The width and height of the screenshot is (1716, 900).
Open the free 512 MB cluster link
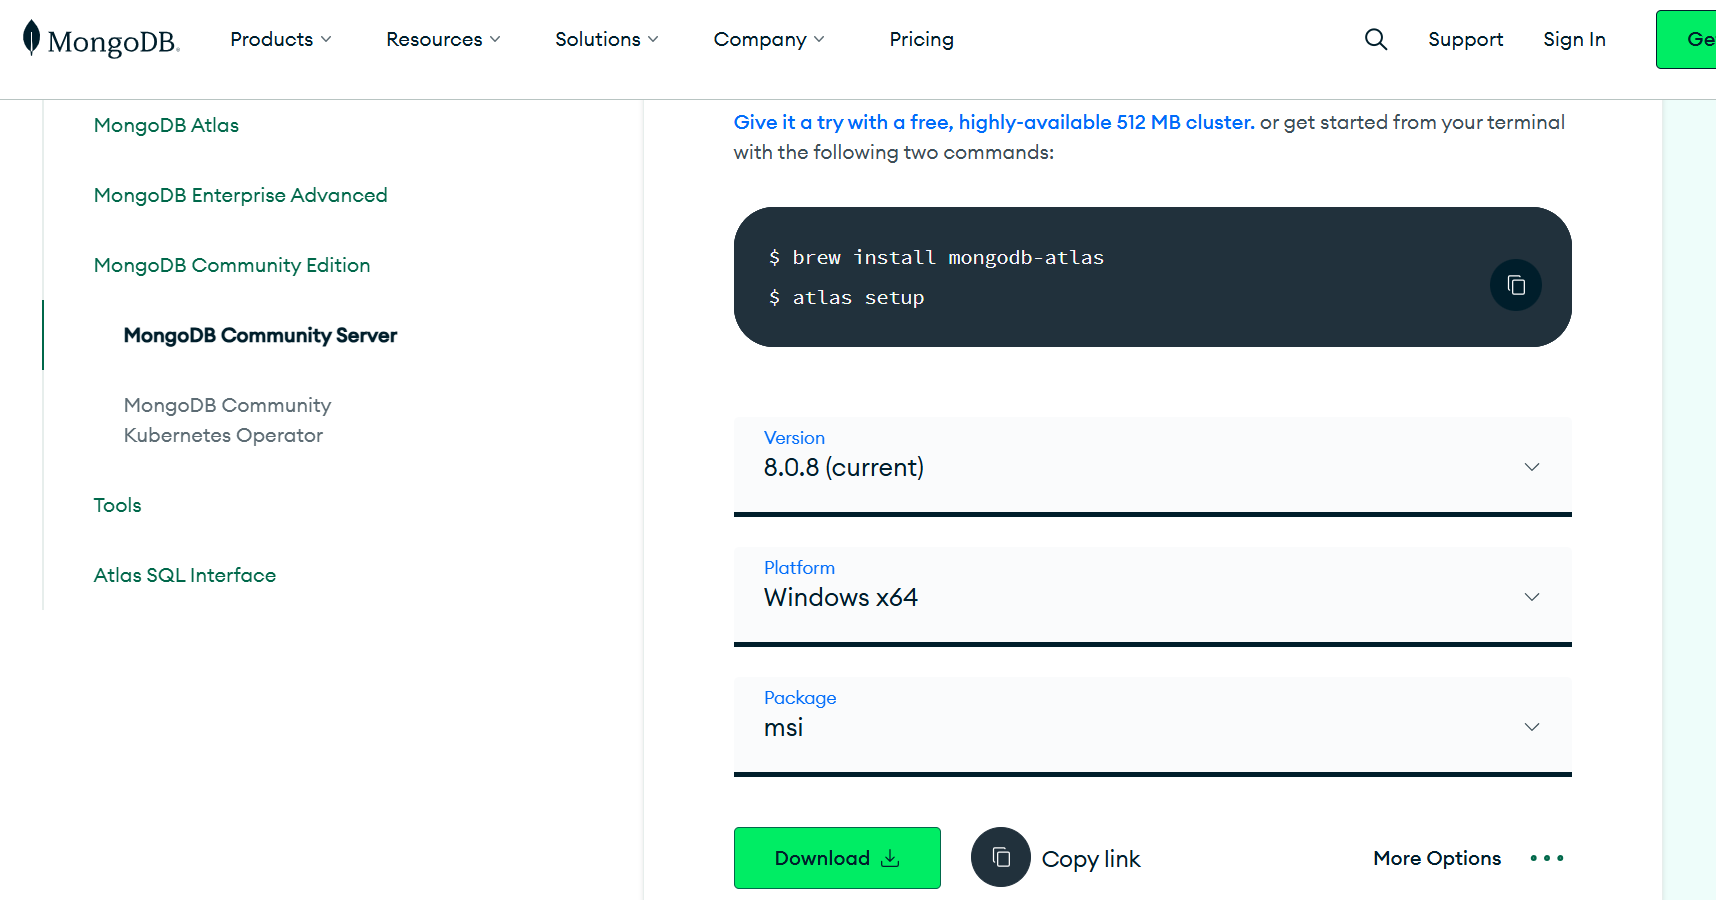pos(994,122)
